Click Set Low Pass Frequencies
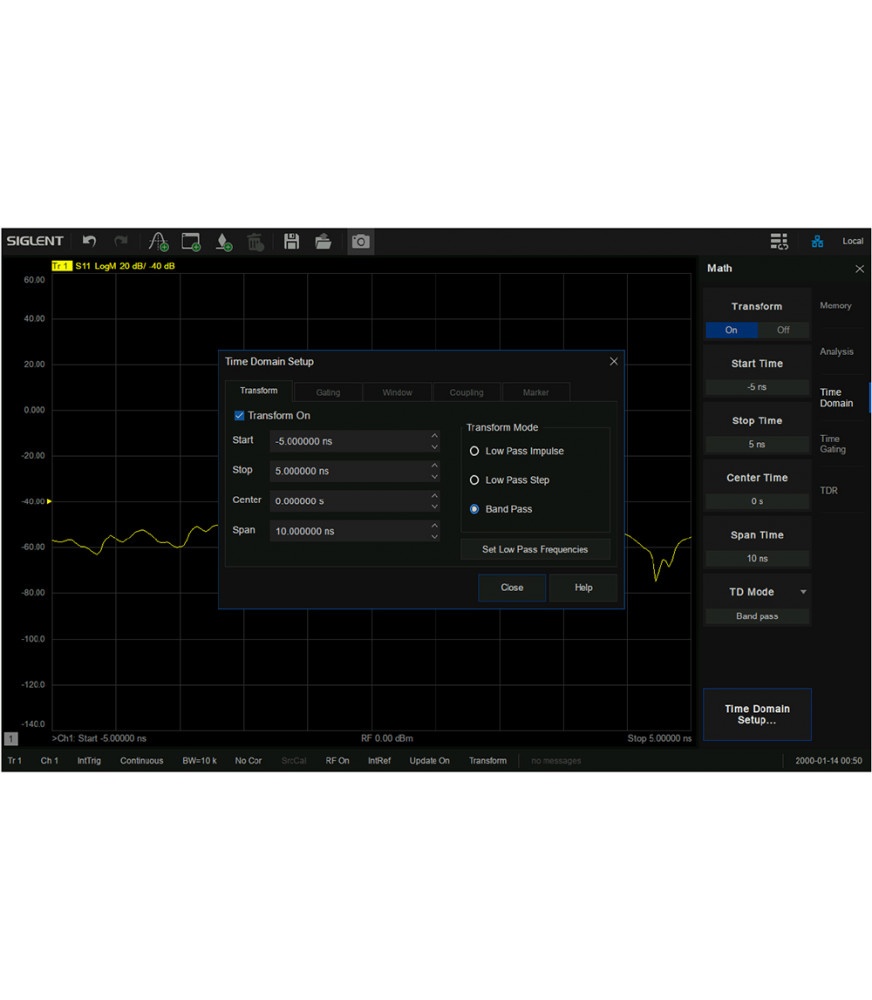 tap(535, 549)
